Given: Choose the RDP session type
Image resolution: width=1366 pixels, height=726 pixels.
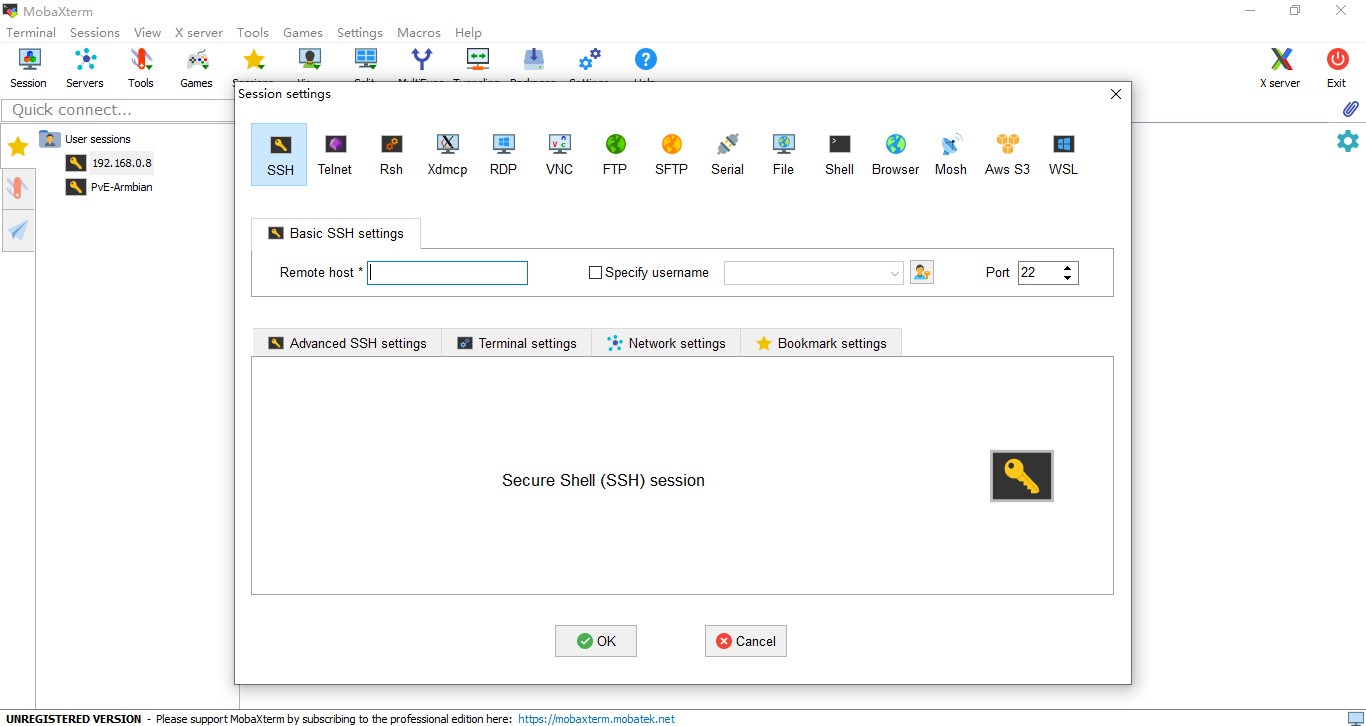Looking at the screenshot, I should pyautogui.click(x=503, y=155).
